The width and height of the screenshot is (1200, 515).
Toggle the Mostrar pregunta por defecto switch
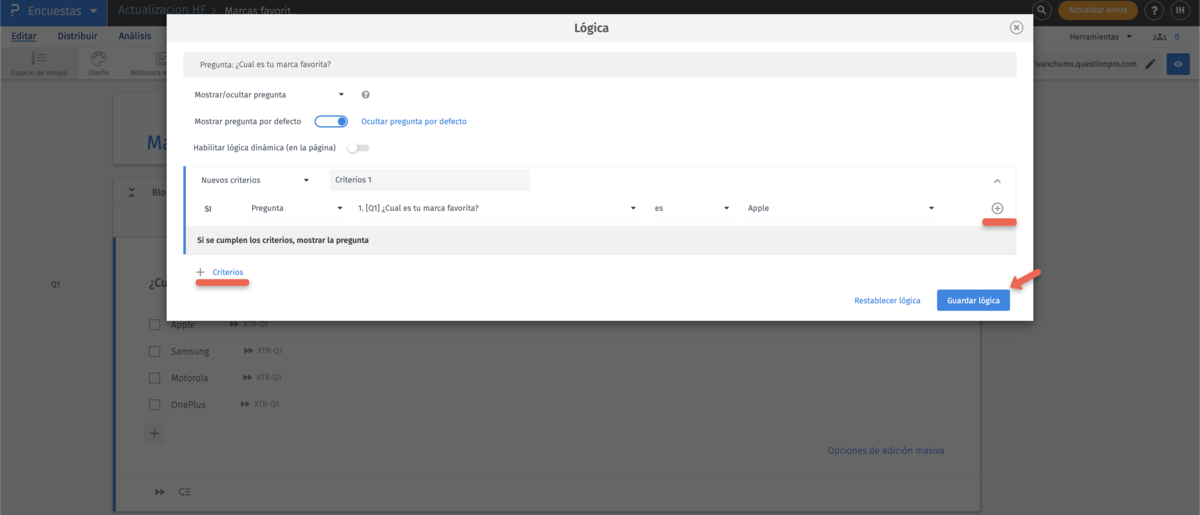click(331, 121)
